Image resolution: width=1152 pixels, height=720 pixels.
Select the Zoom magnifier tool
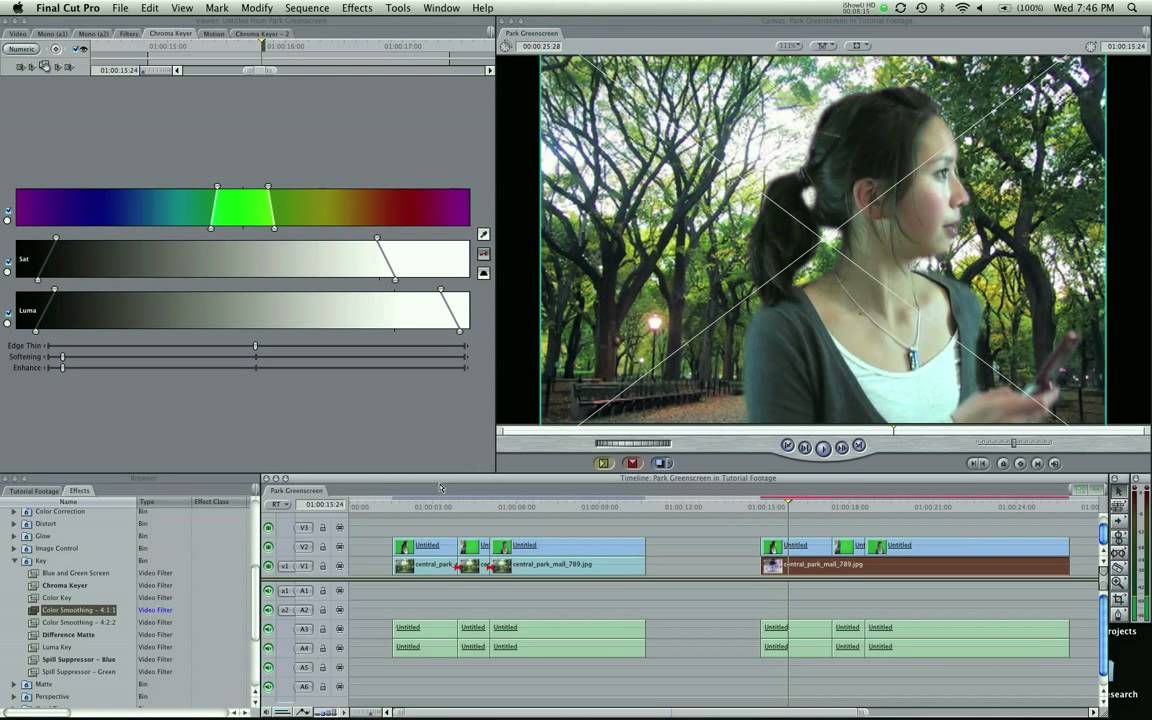click(1118, 583)
